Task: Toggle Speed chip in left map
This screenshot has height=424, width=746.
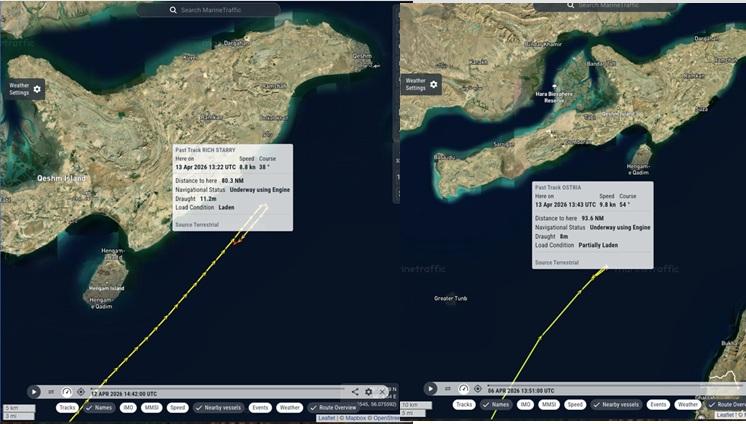Action: click(x=177, y=407)
